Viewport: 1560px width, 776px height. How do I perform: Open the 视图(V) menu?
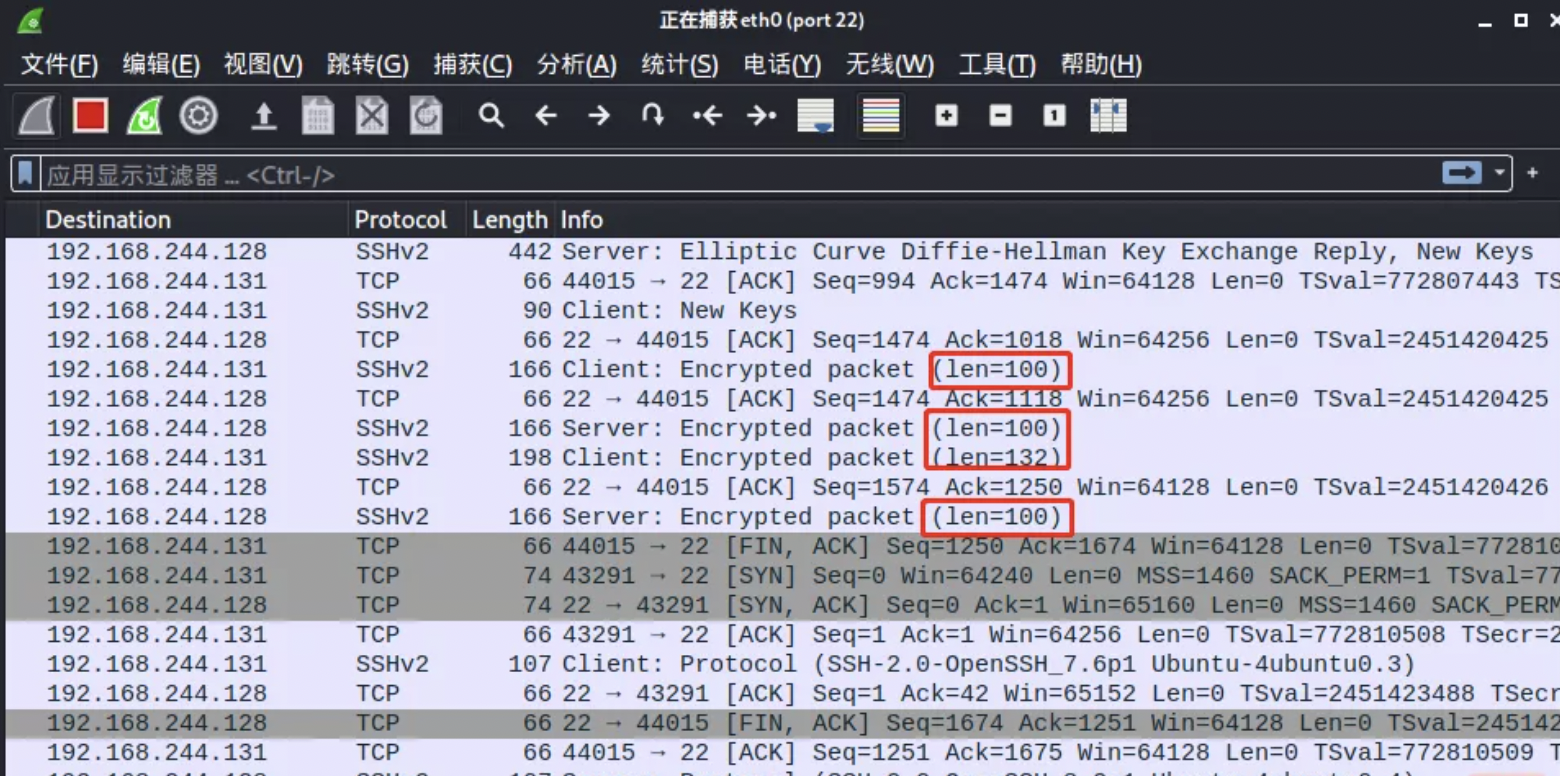[x=263, y=65]
